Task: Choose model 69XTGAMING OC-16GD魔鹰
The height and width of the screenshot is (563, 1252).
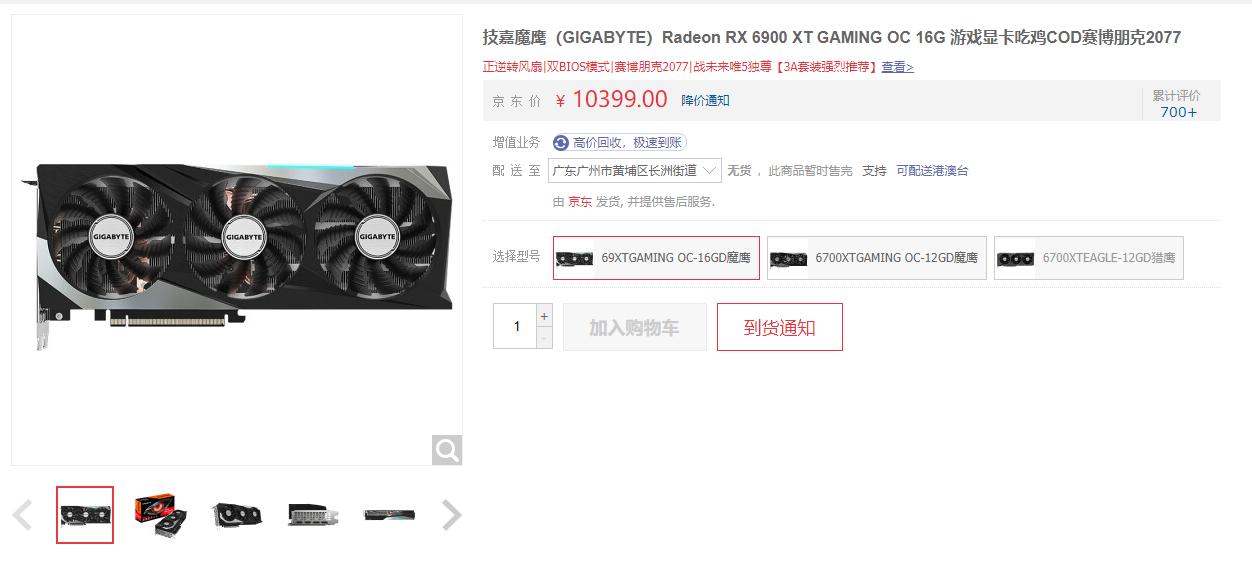Action: pyautogui.click(x=656, y=258)
